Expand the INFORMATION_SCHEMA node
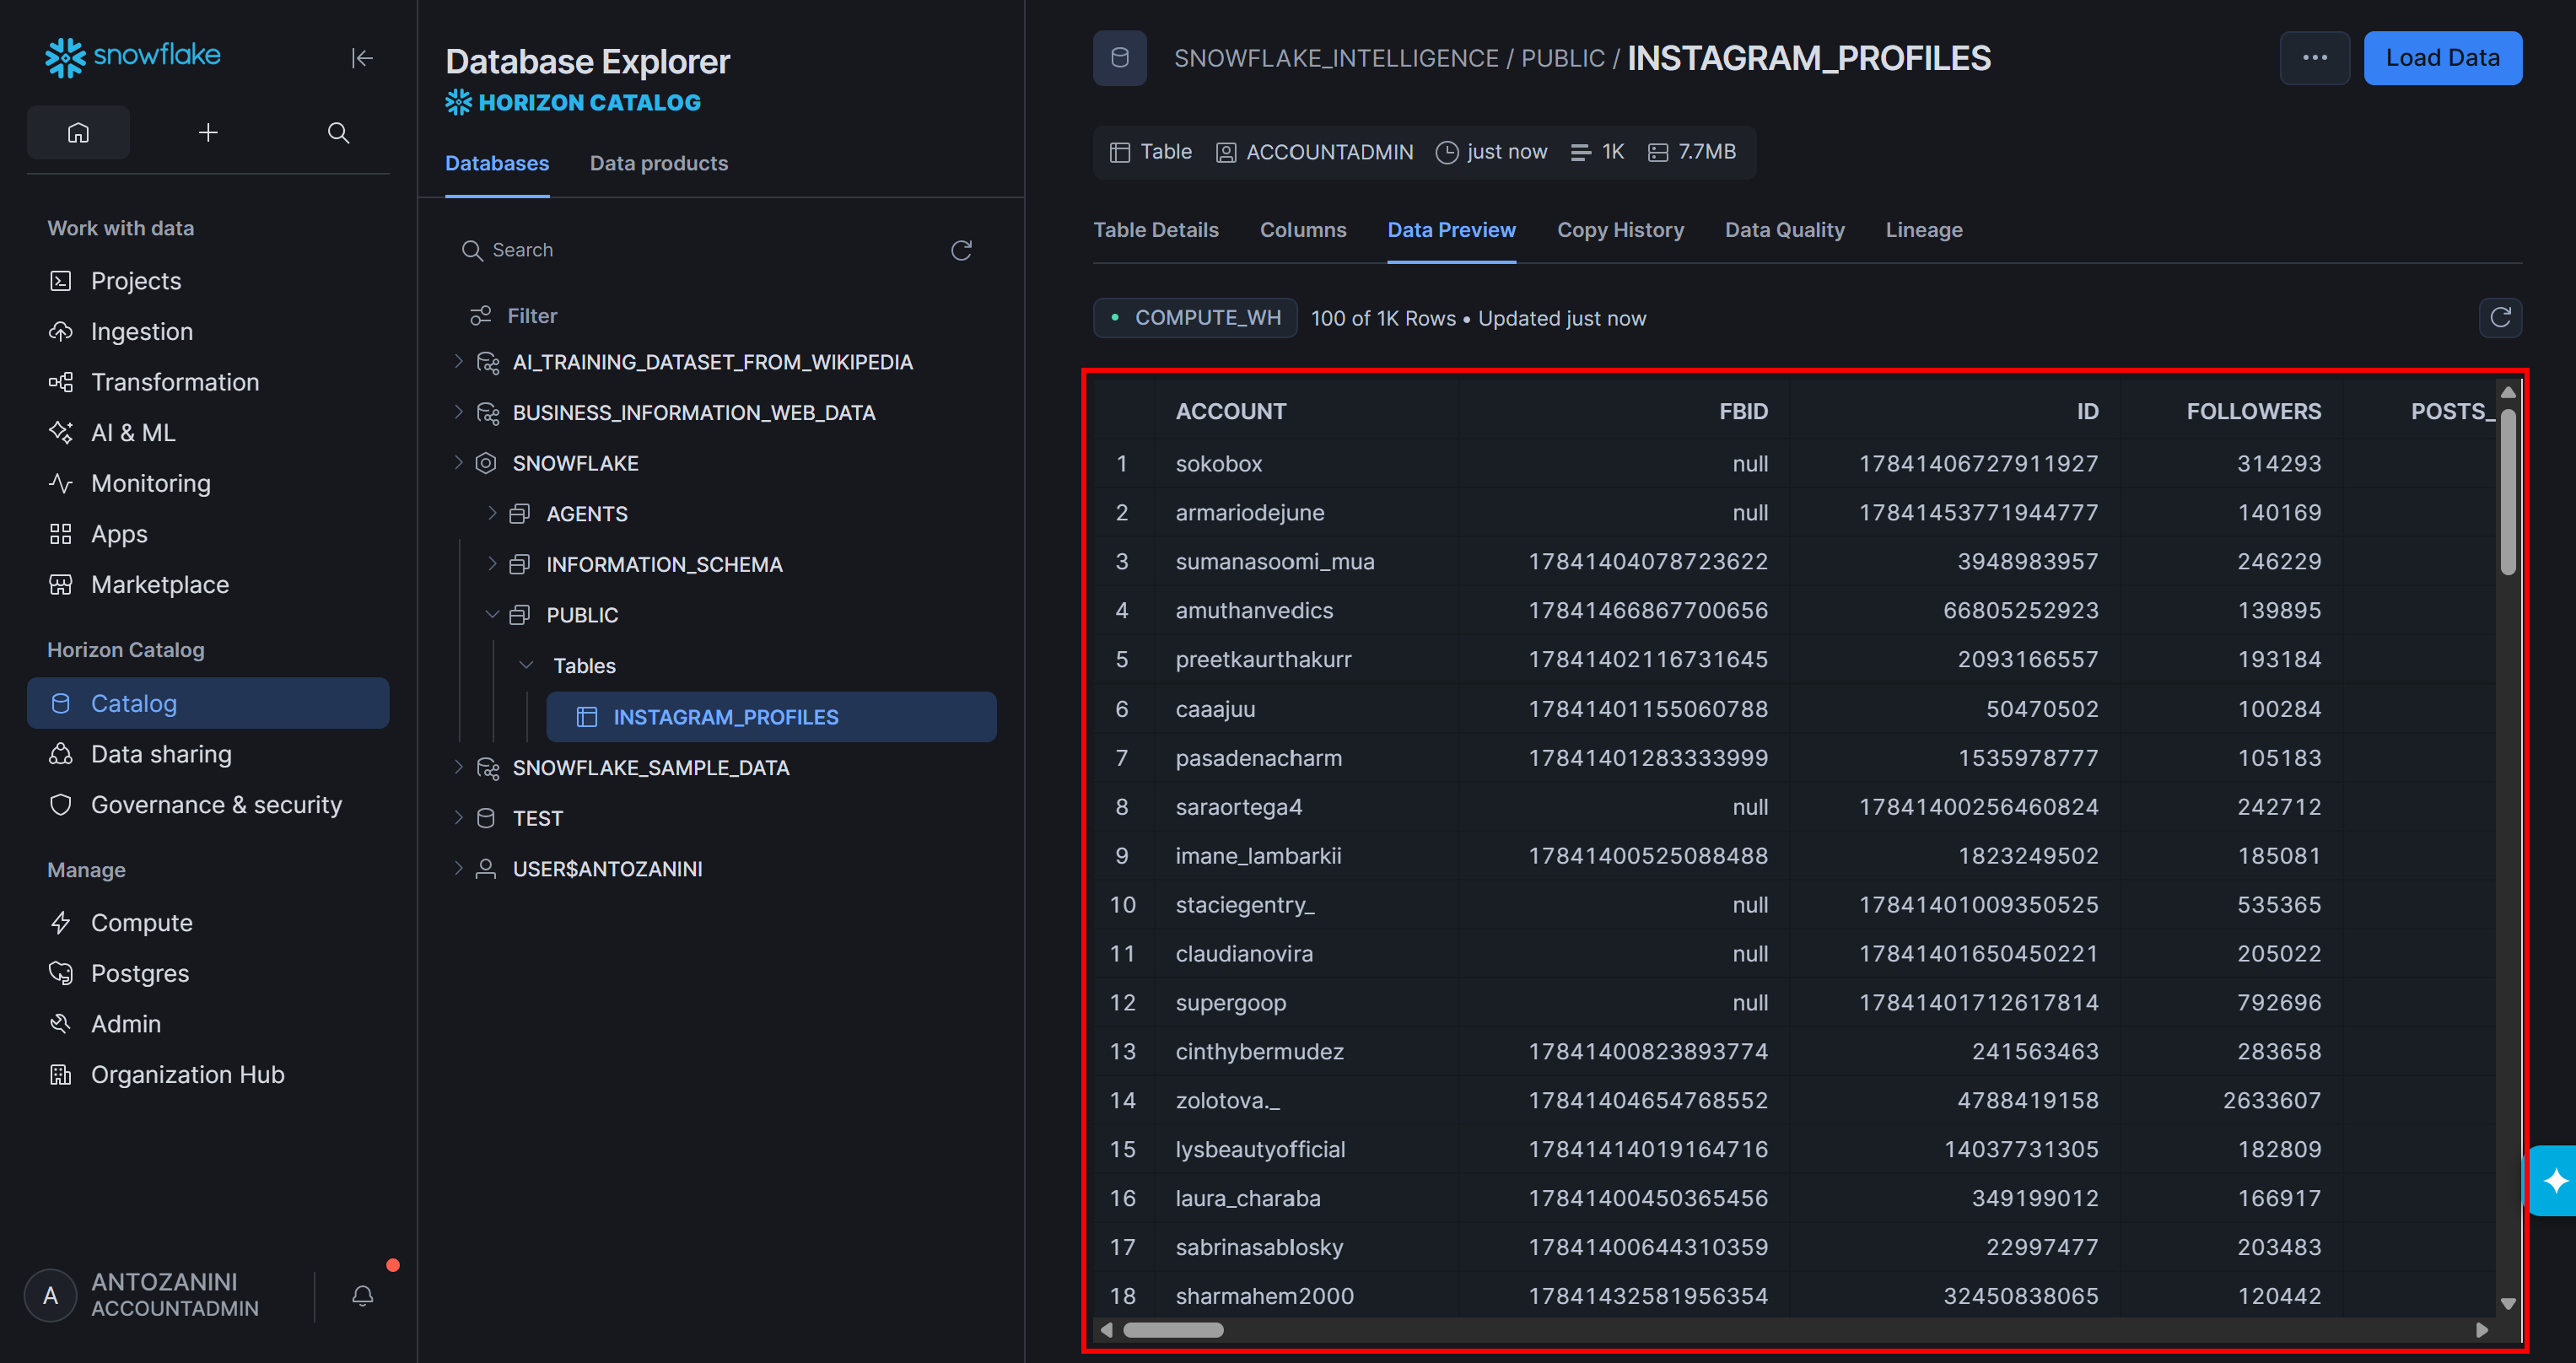Screen dimensions: 2576x1363 point(492,564)
